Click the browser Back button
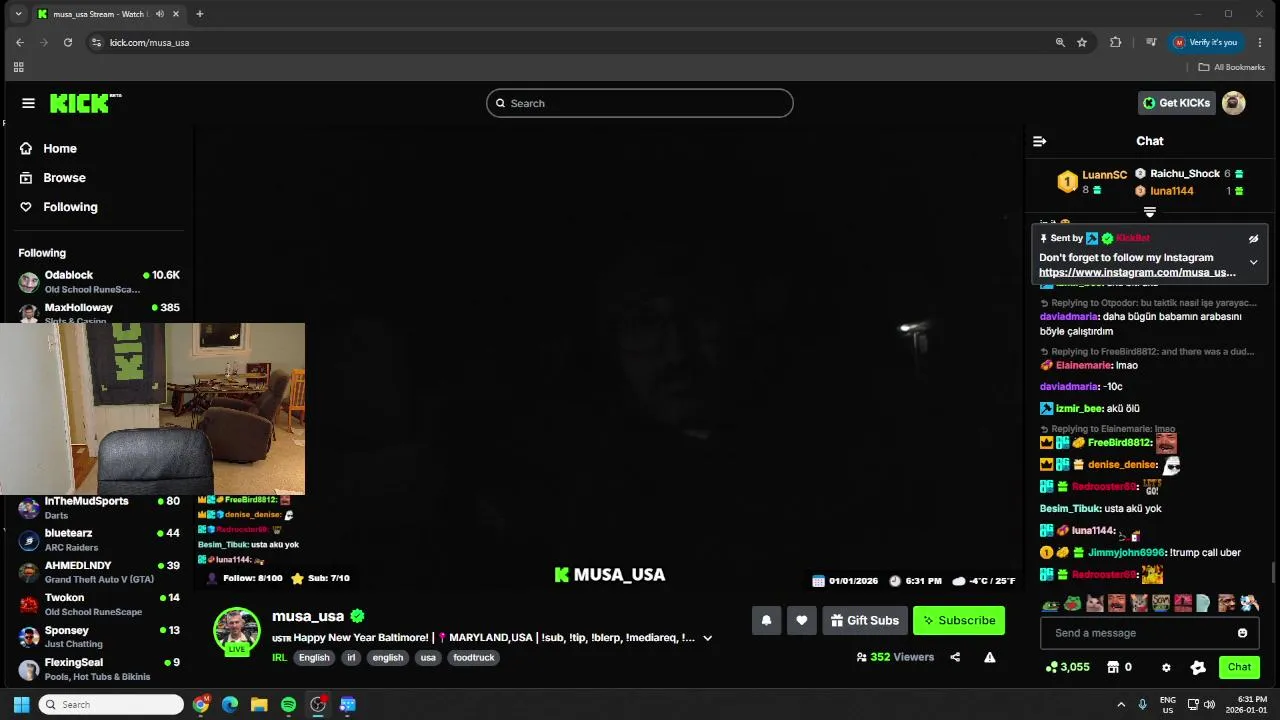The height and width of the screenshot is (720, 1280). 19,42
